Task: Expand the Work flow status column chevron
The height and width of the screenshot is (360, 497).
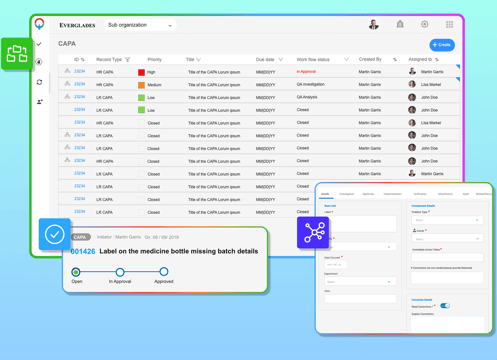Action: tap(346, 59)
